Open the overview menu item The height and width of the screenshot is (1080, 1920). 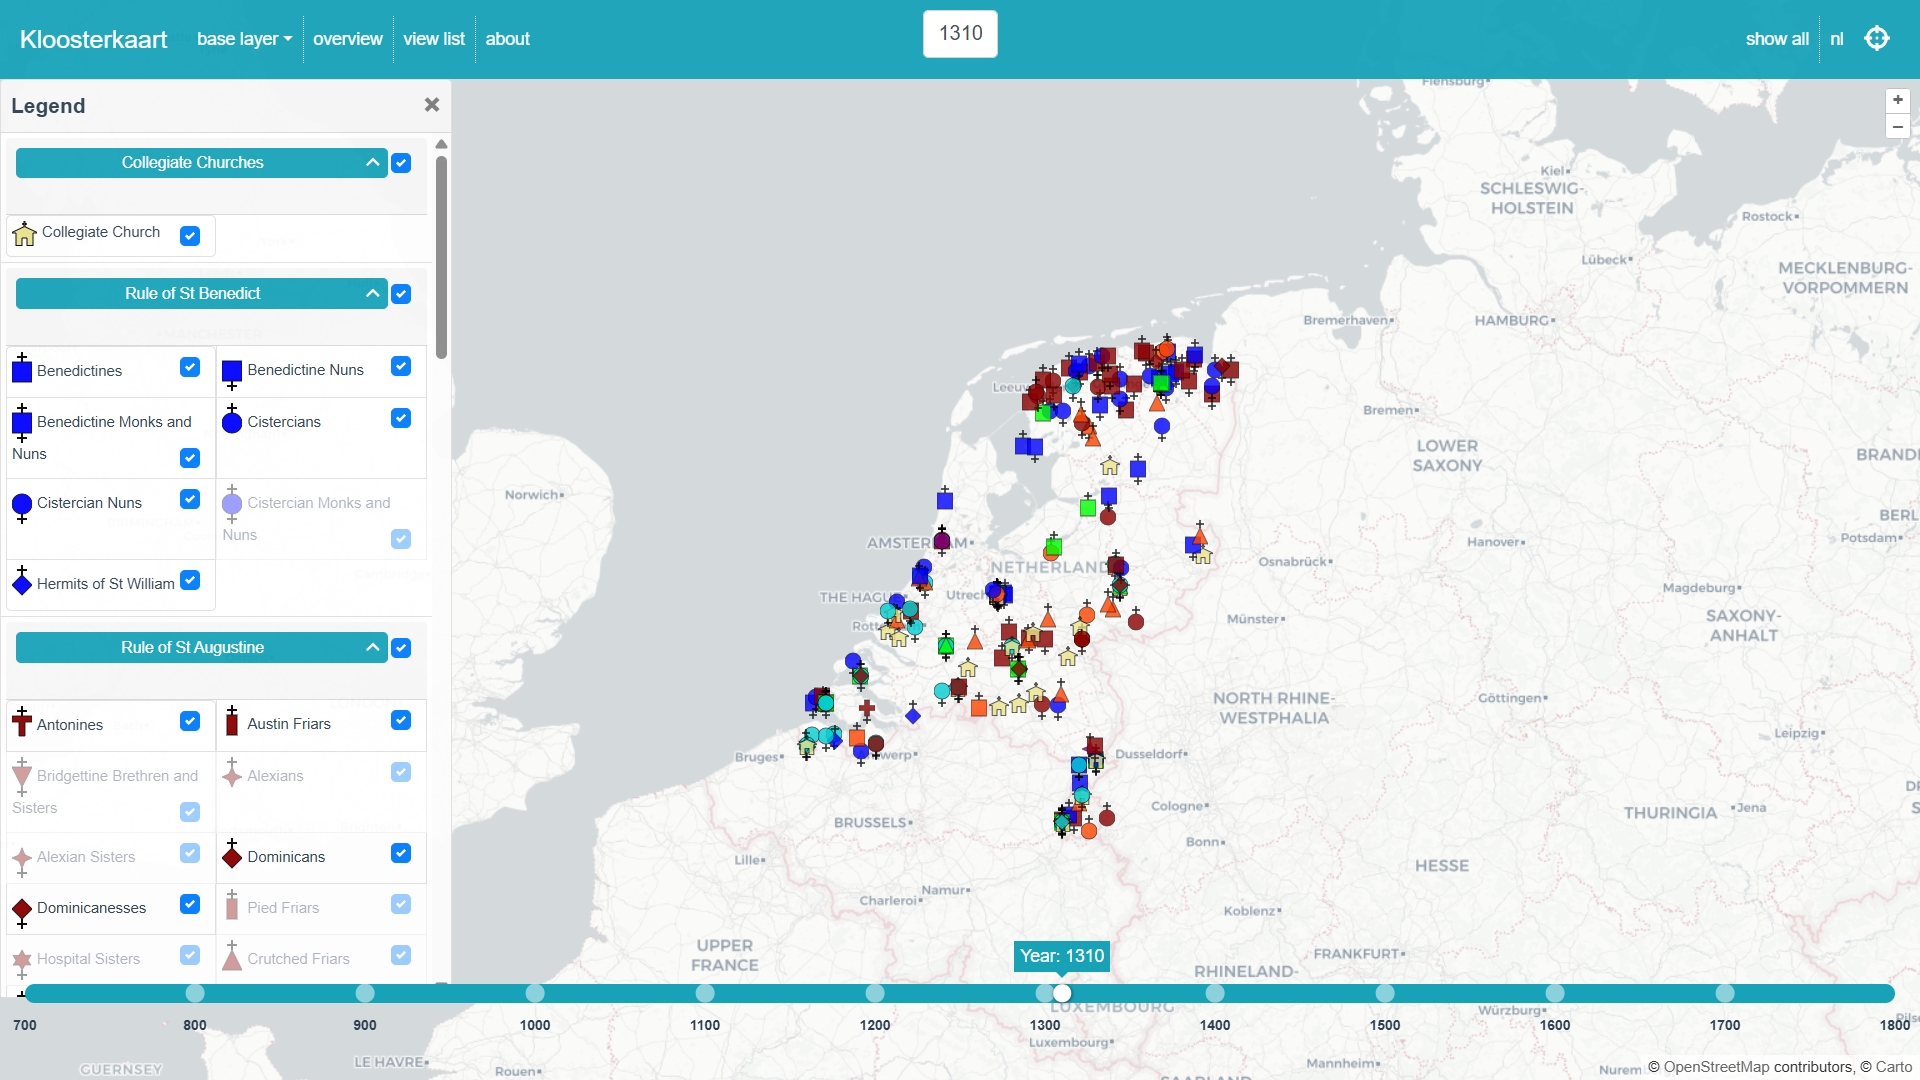coord(347,39)
